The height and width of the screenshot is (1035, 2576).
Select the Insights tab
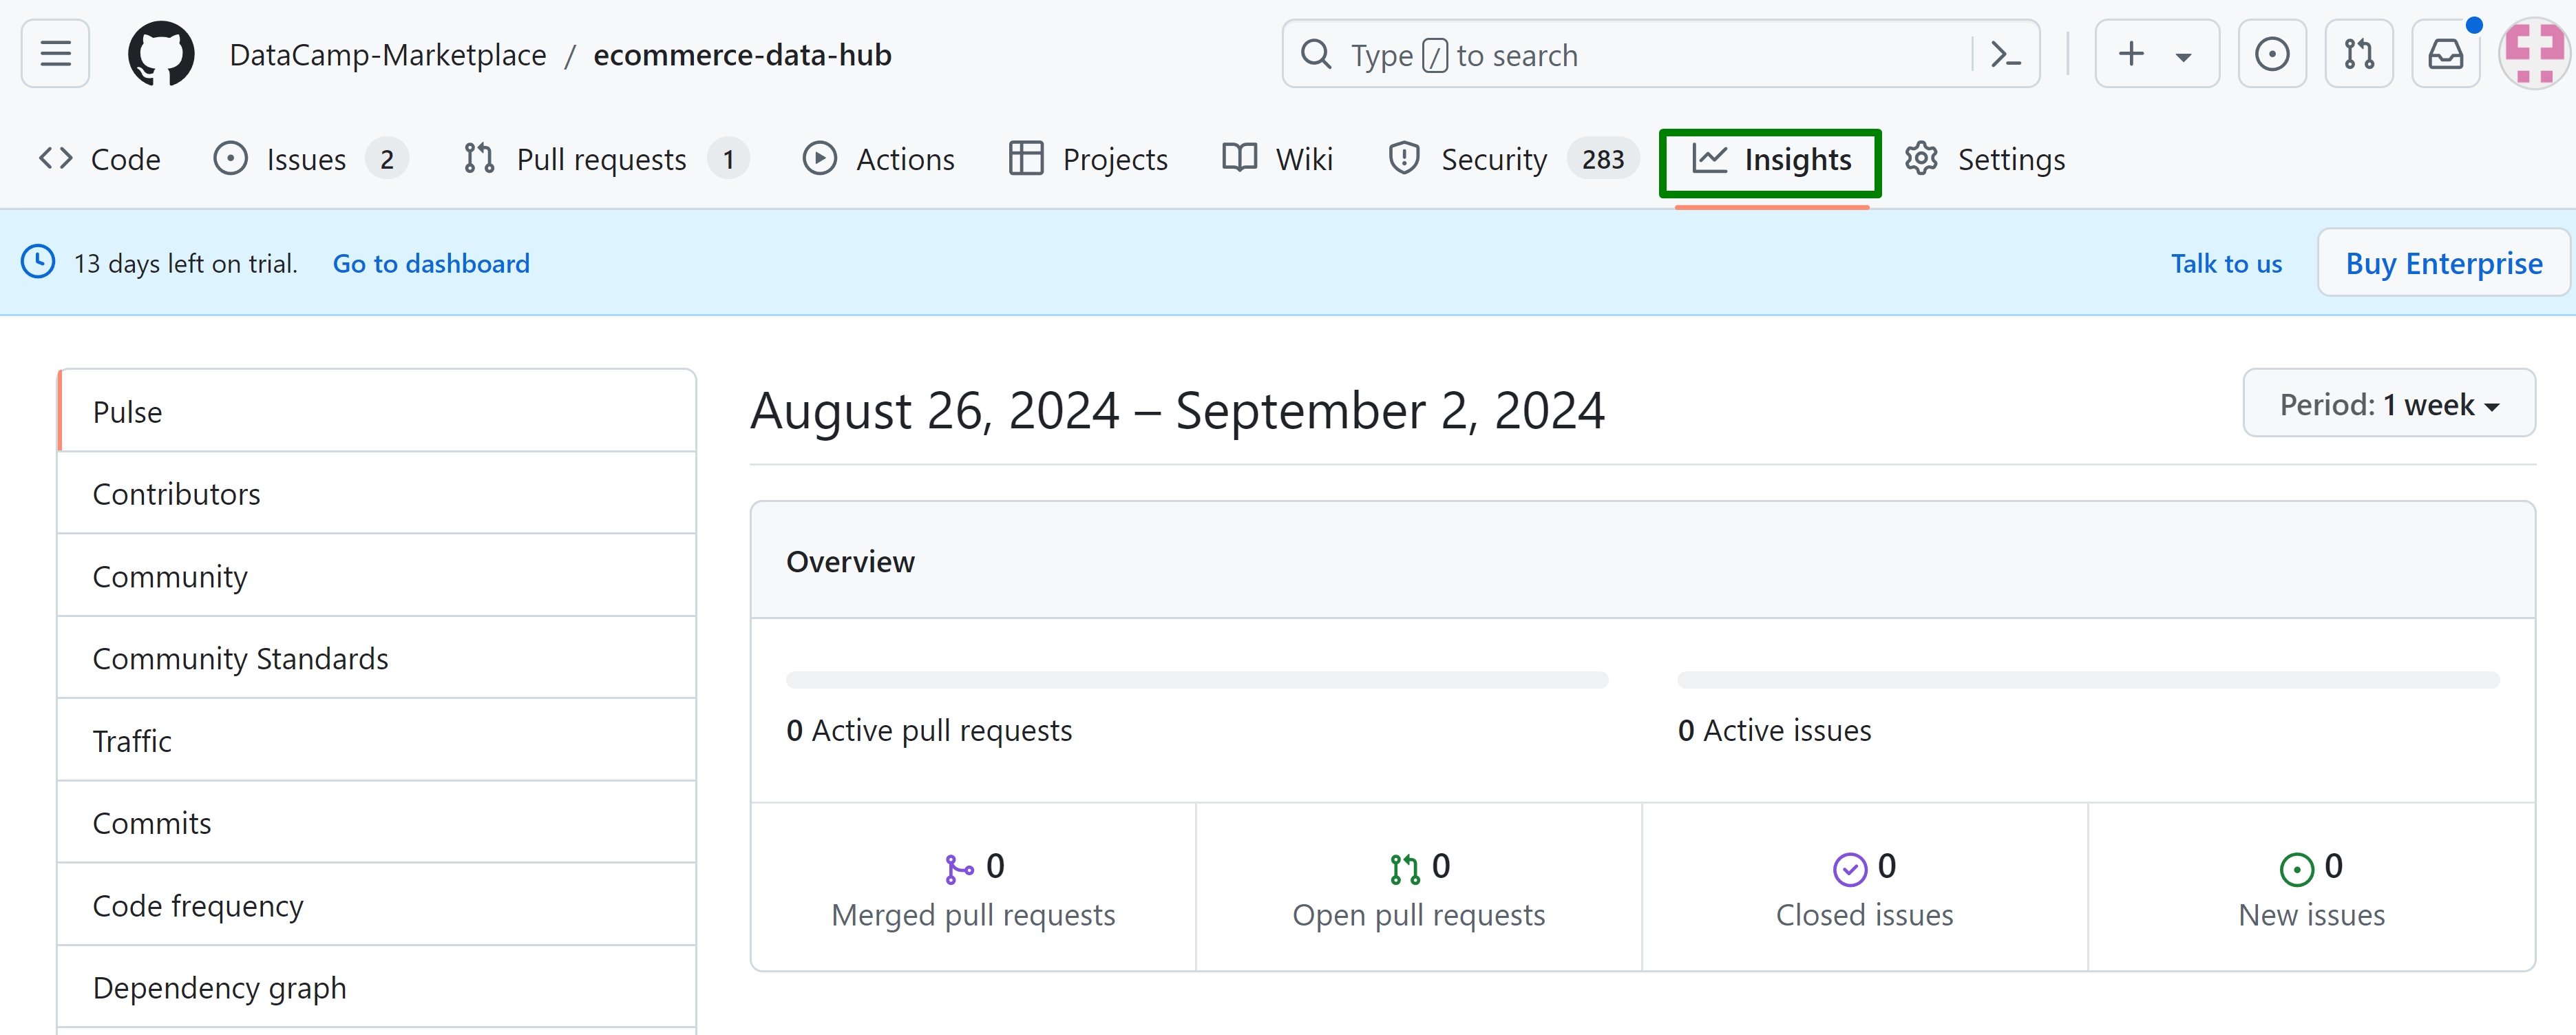point(1771,159)
